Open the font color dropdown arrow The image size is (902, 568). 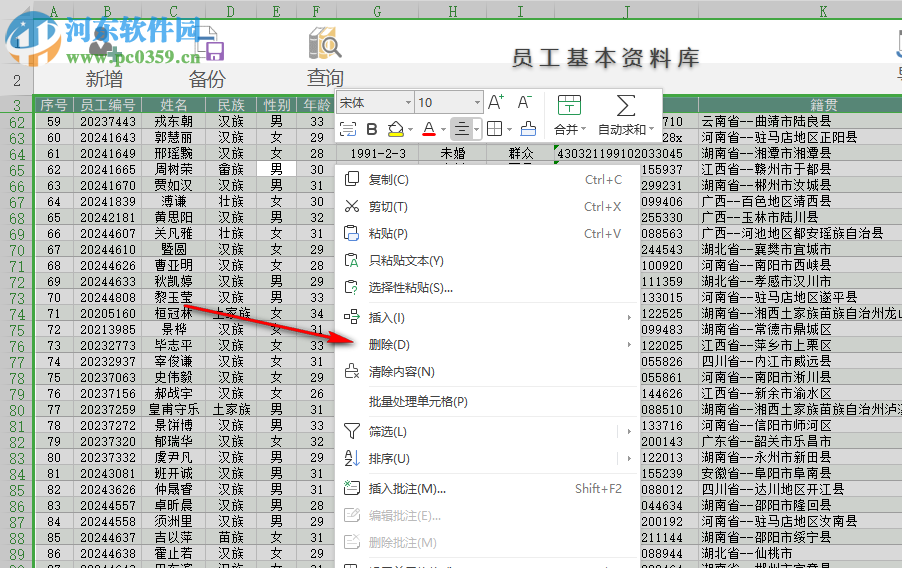(443, 130)
